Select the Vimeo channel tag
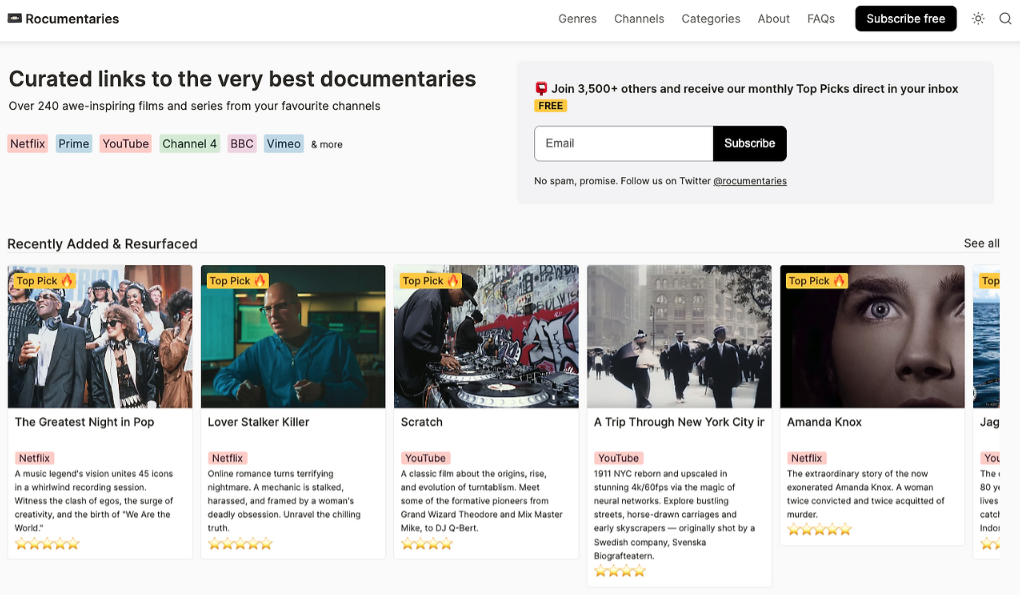1020x595 pixels. point(284,144)
